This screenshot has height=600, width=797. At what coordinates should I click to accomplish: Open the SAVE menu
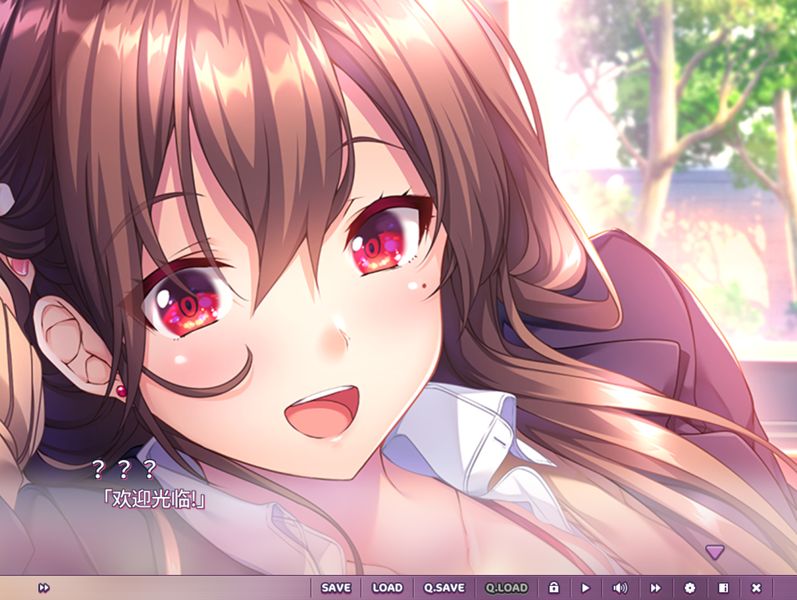(336, 588)
